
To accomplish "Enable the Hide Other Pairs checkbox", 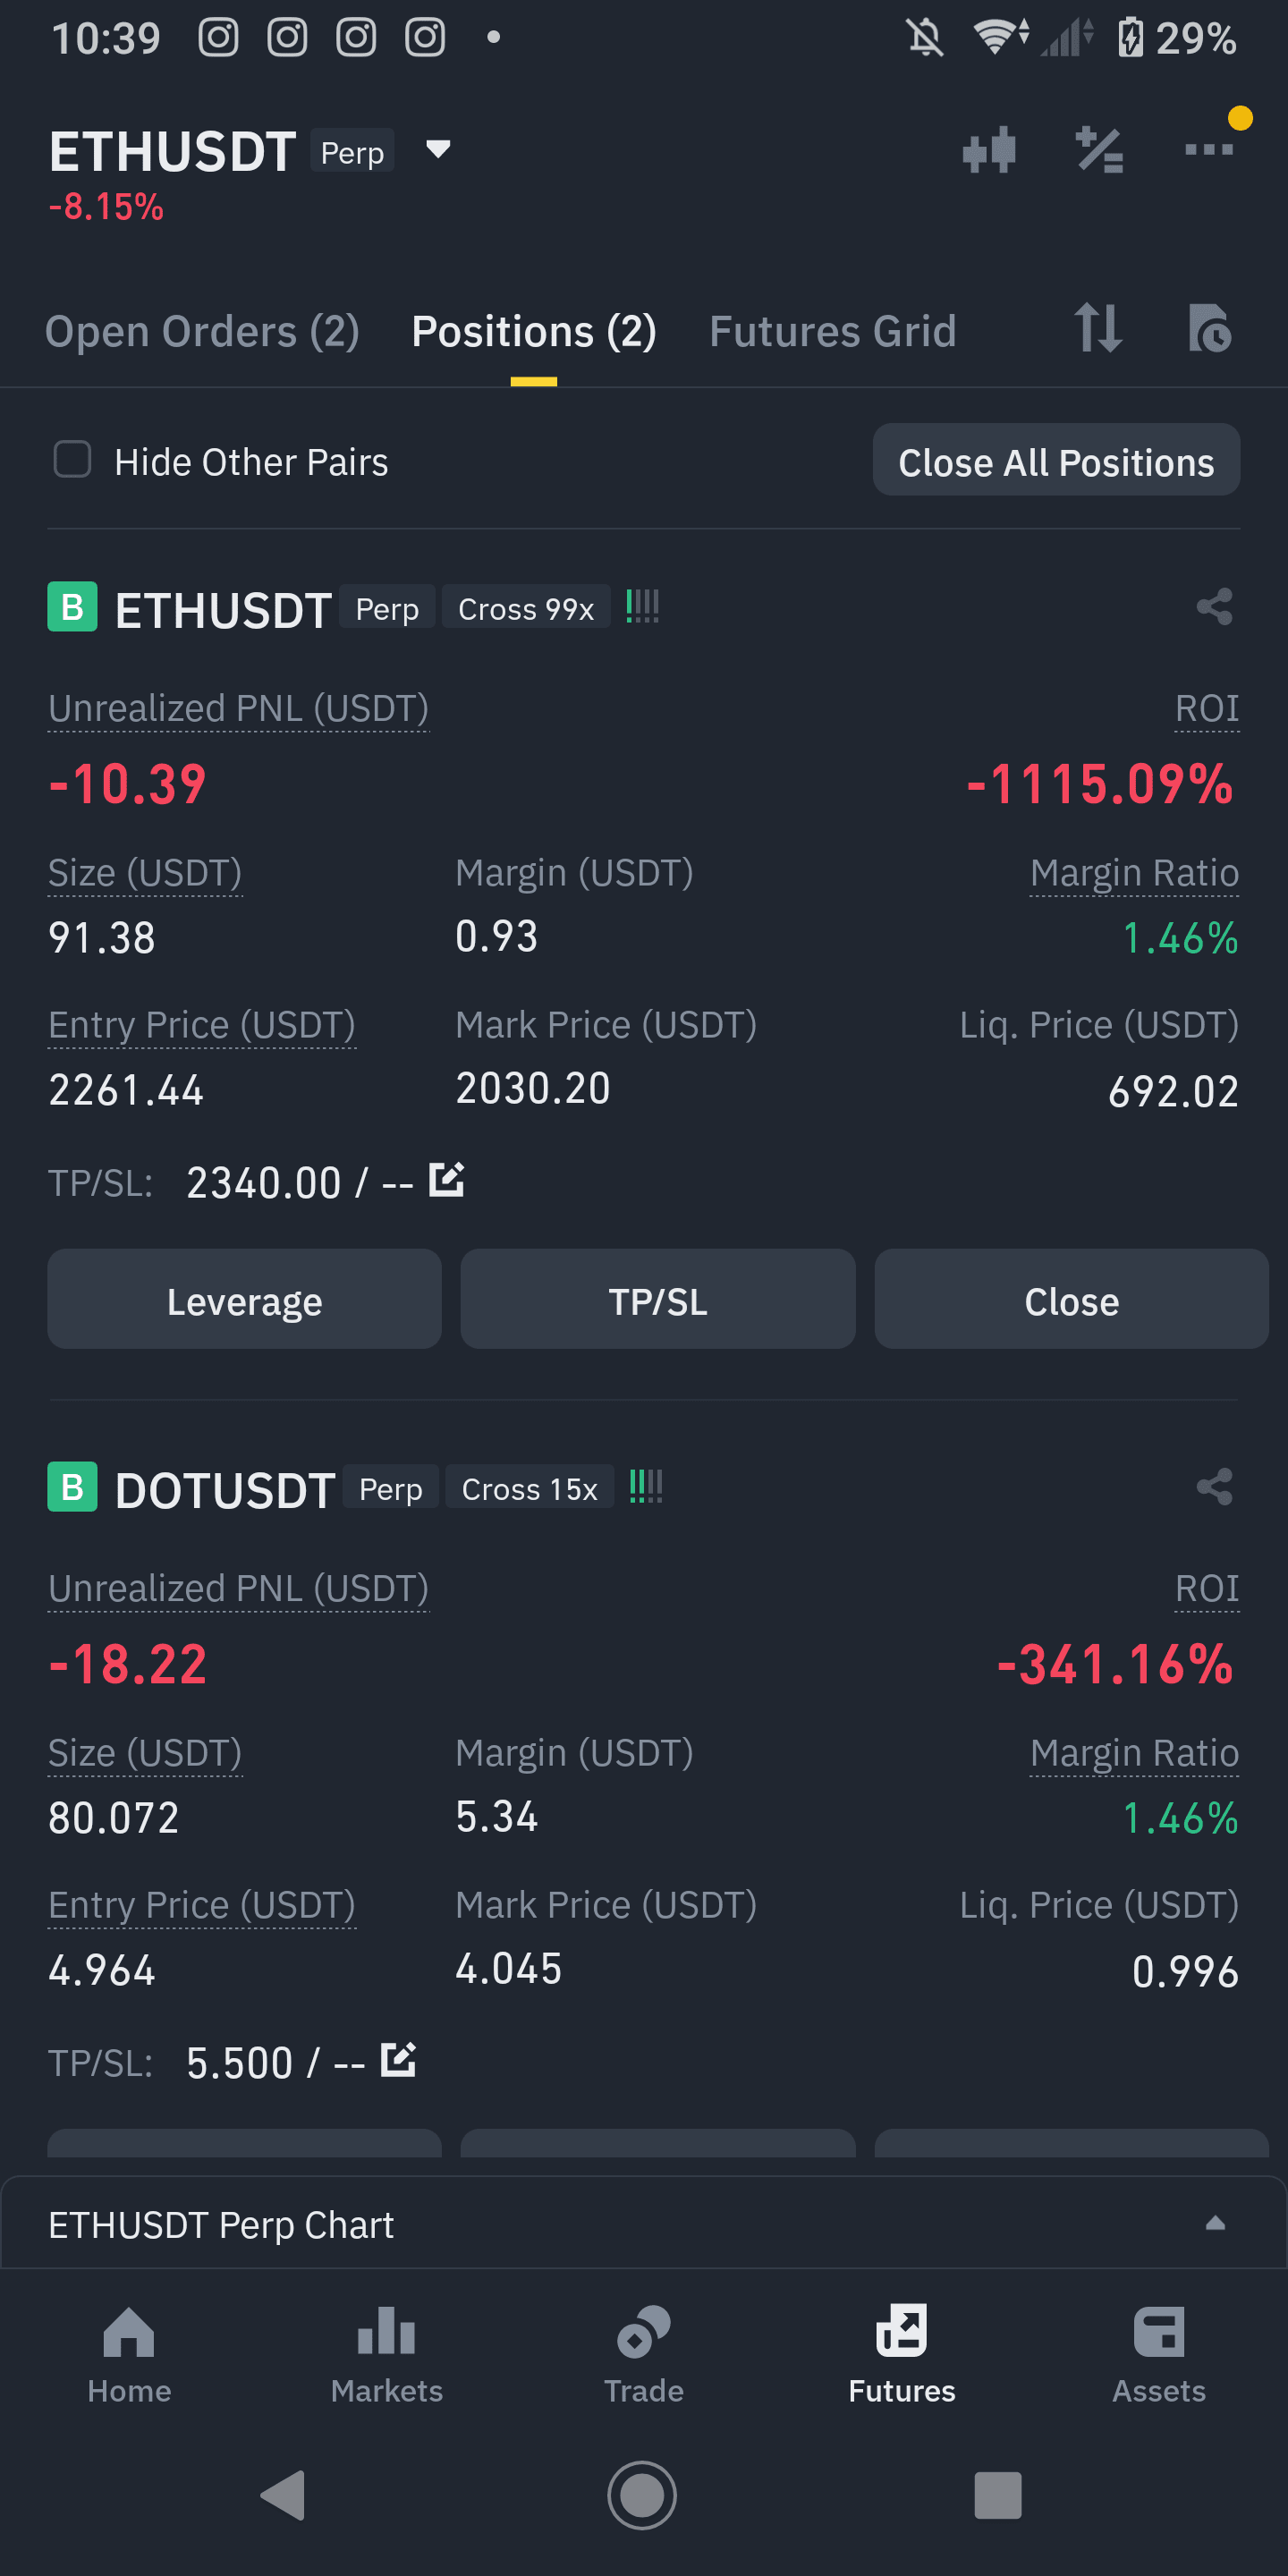I will (x=72, y=460).
